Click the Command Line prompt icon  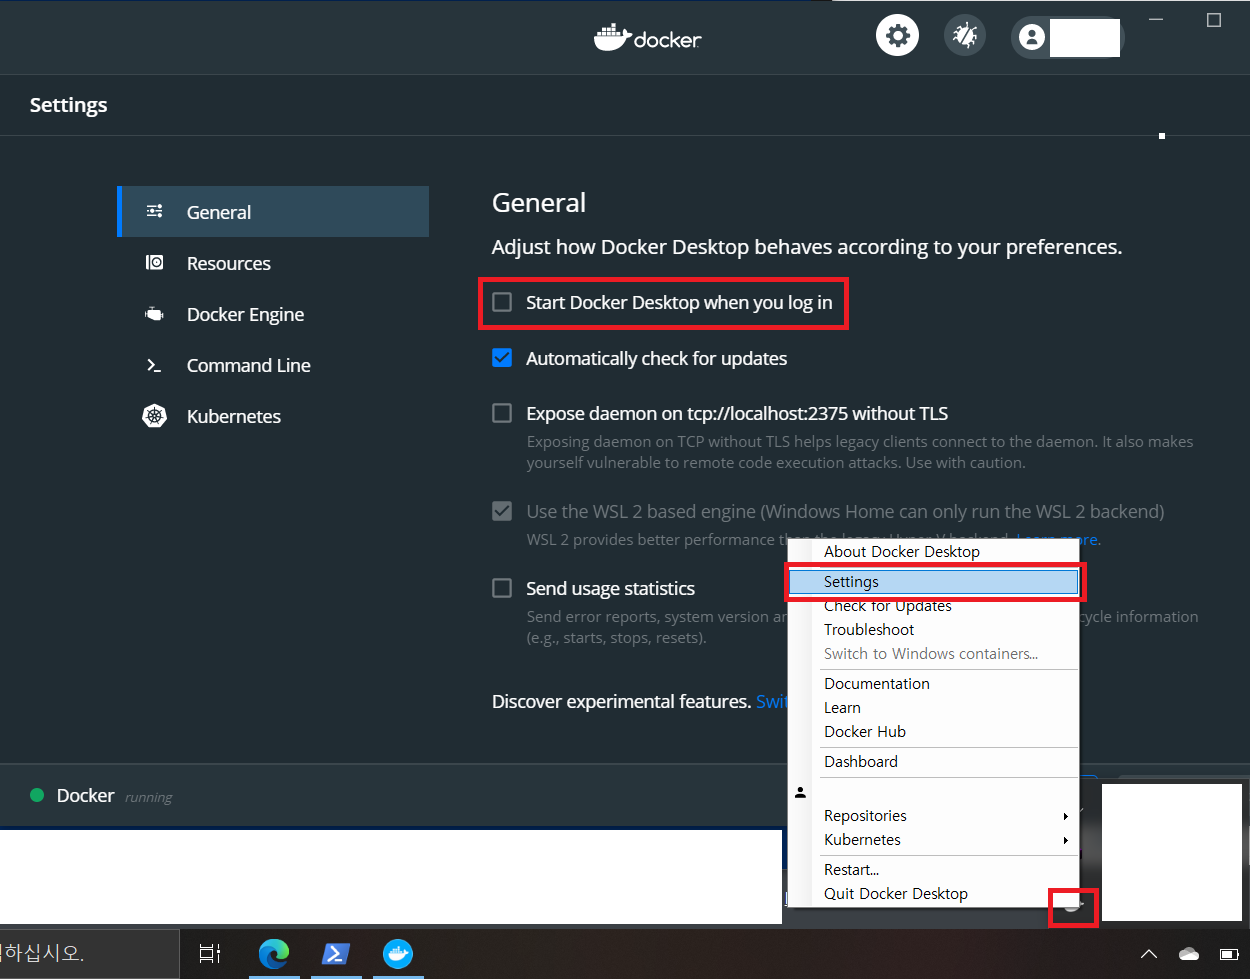[x=154, y=366]
